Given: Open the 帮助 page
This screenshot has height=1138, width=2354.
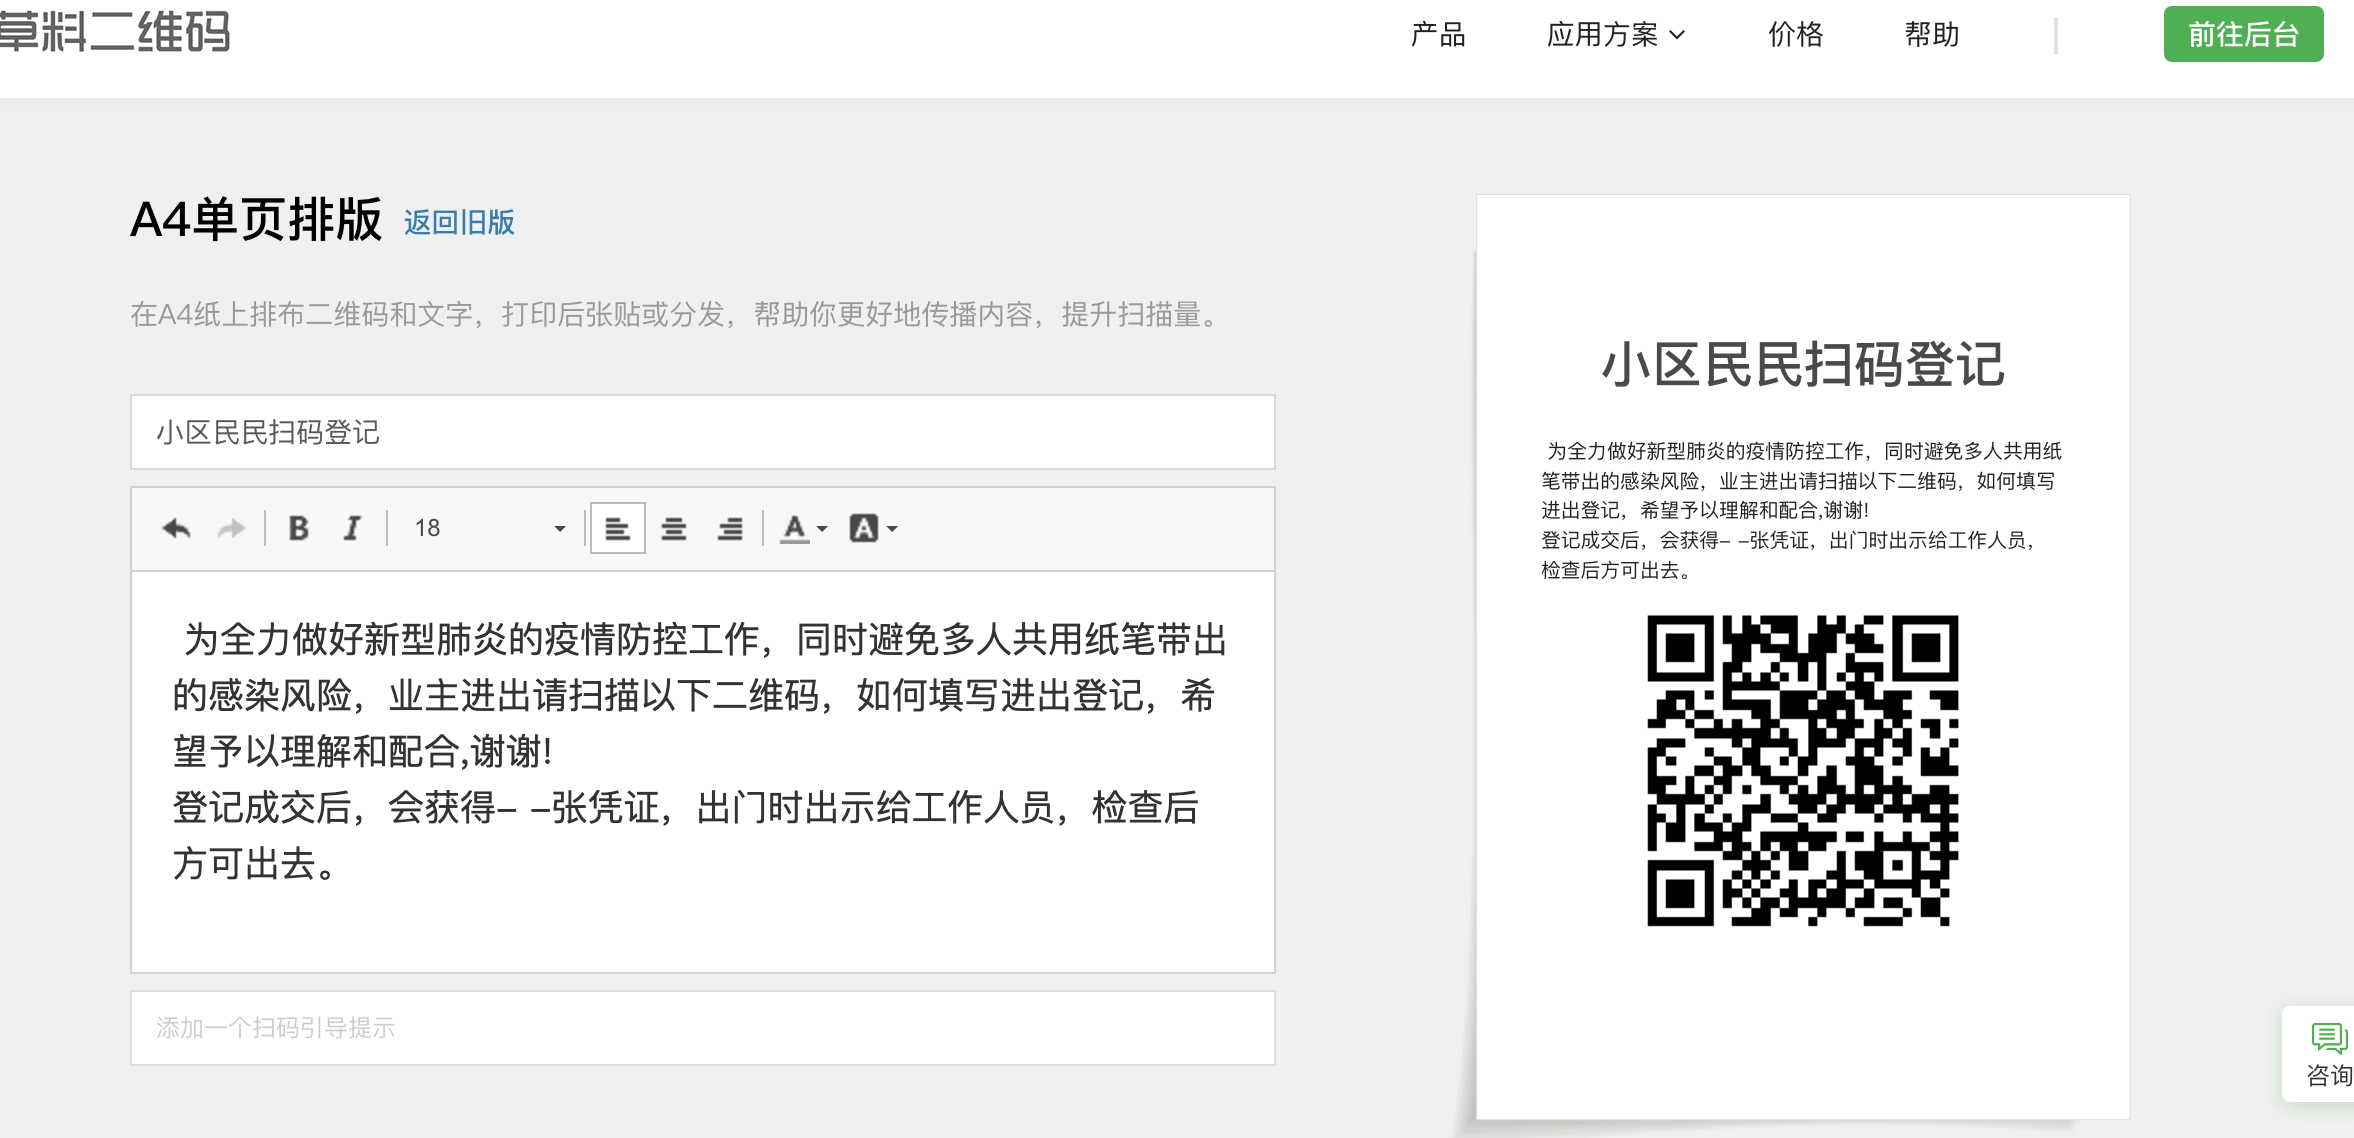Looking at the screenshot, I should [1931, 35].
